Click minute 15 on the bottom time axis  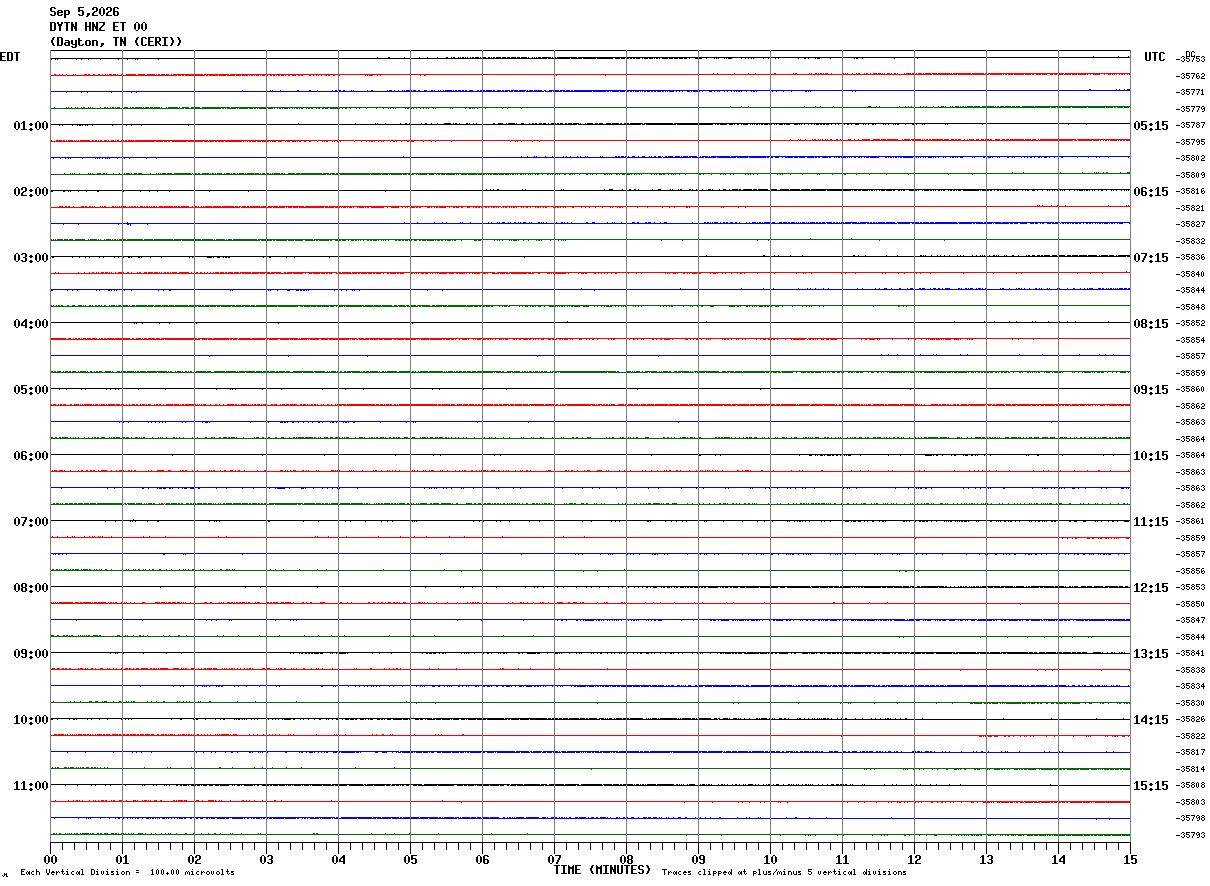[x=1130, y=859]
